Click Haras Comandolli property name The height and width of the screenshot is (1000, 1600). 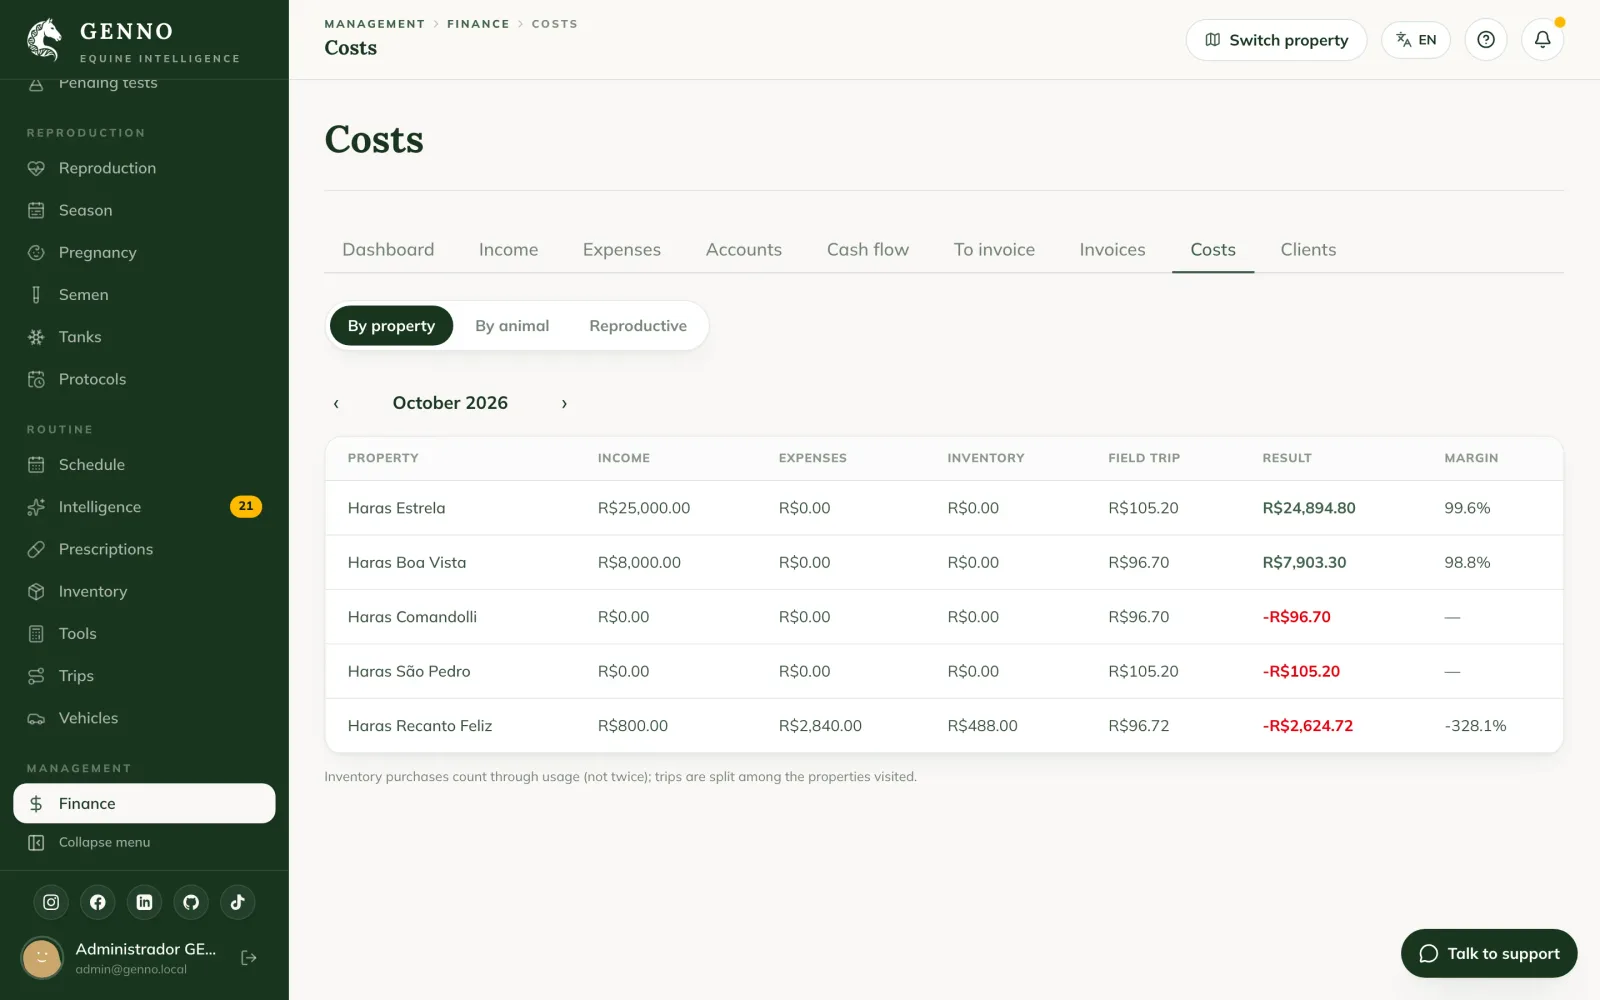point(412,617)
